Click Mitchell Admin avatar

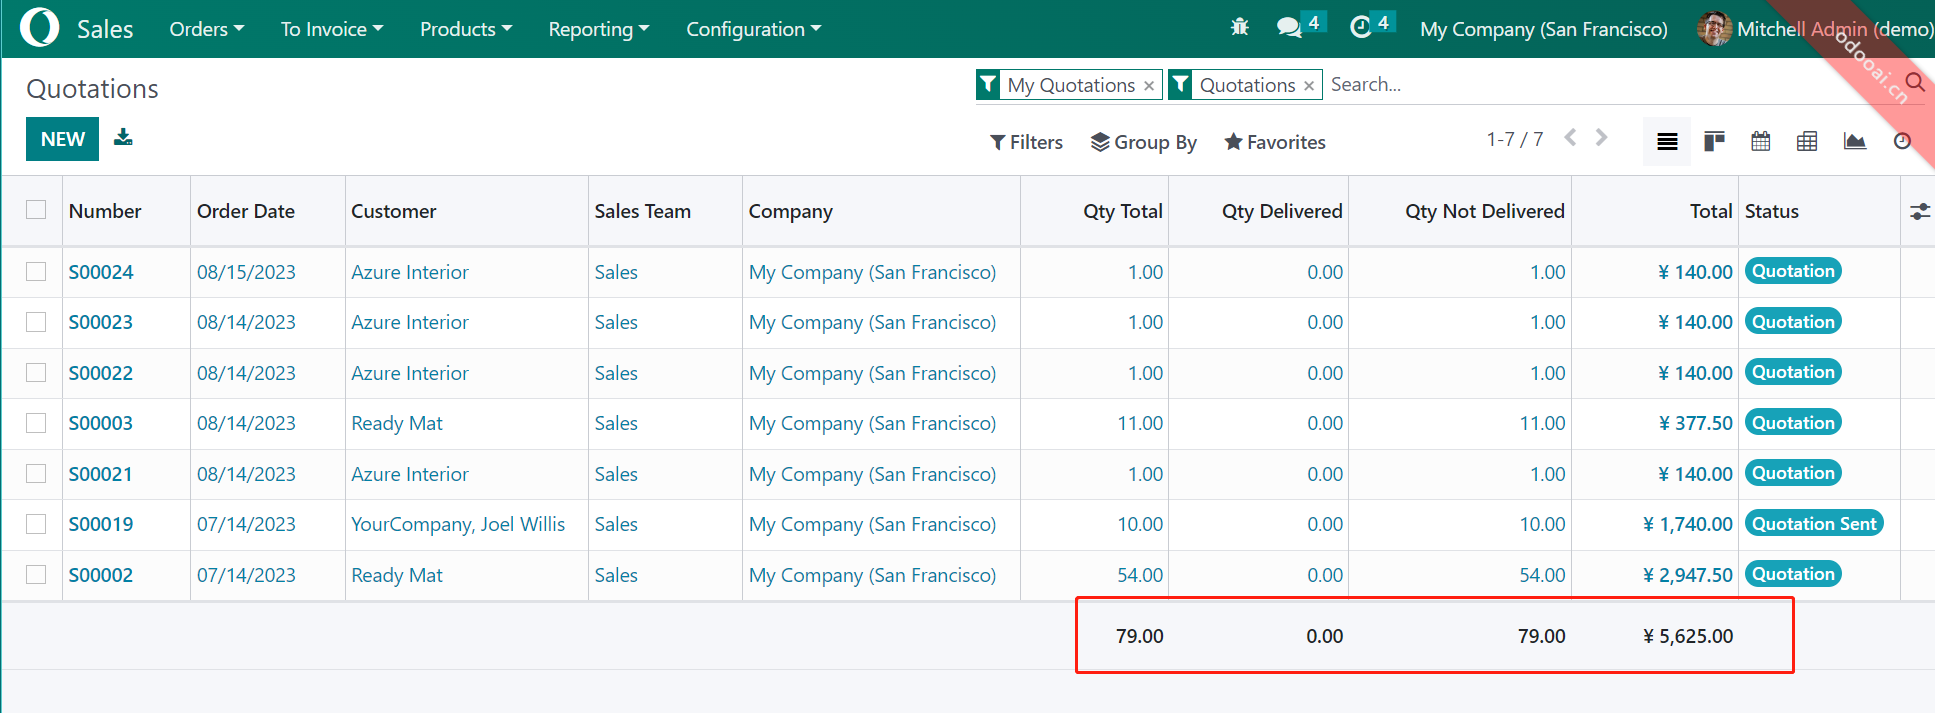point(1715,29)
